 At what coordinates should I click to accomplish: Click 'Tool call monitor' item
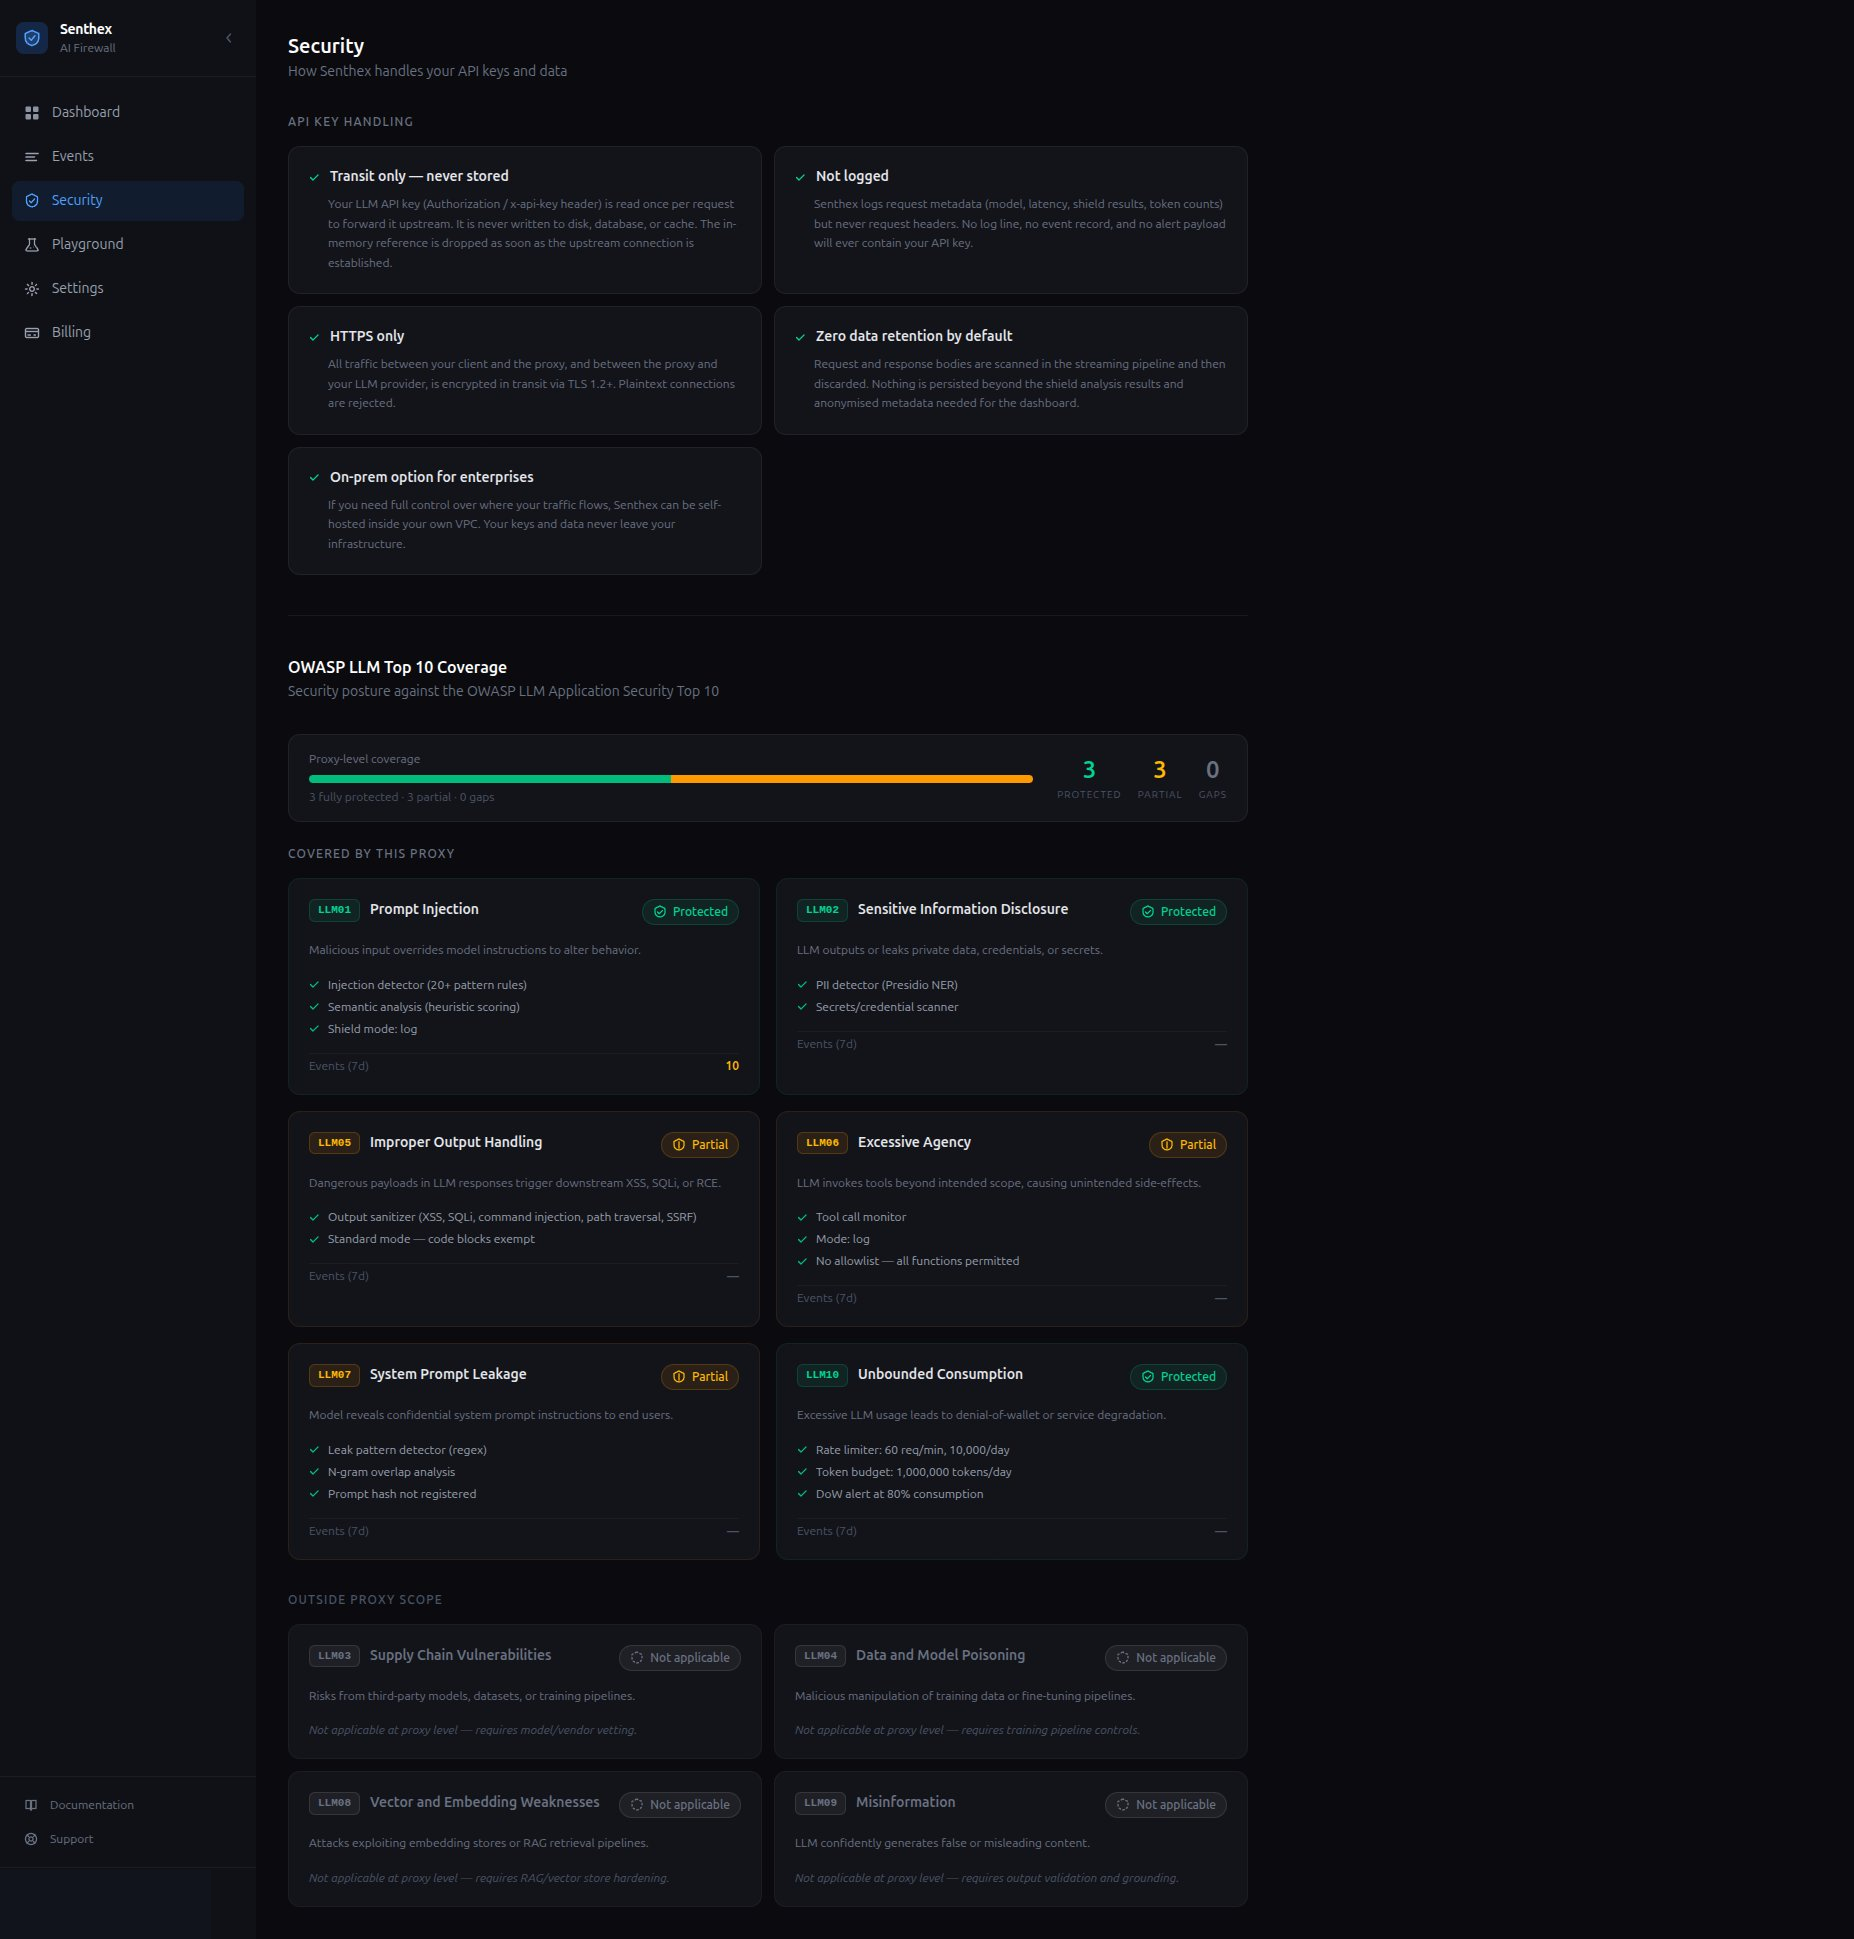861,1217
